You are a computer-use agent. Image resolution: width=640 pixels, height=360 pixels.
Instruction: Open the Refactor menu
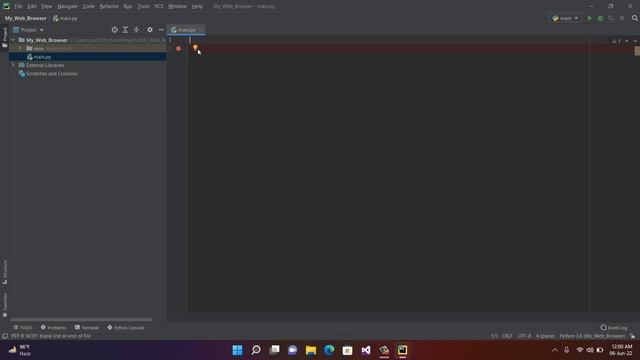click(109, 7)
